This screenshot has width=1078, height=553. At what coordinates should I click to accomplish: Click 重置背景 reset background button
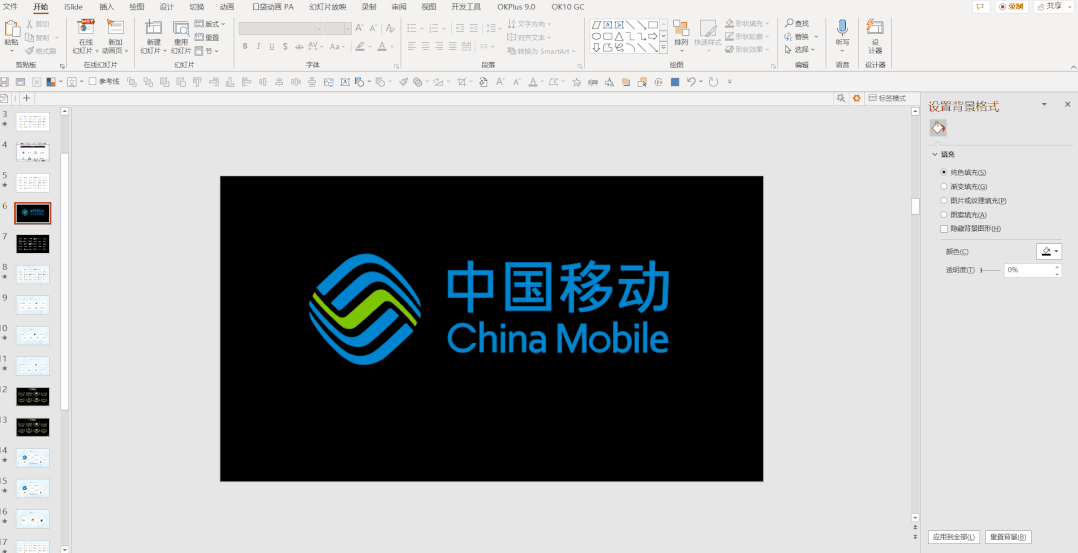point(1008,537)
